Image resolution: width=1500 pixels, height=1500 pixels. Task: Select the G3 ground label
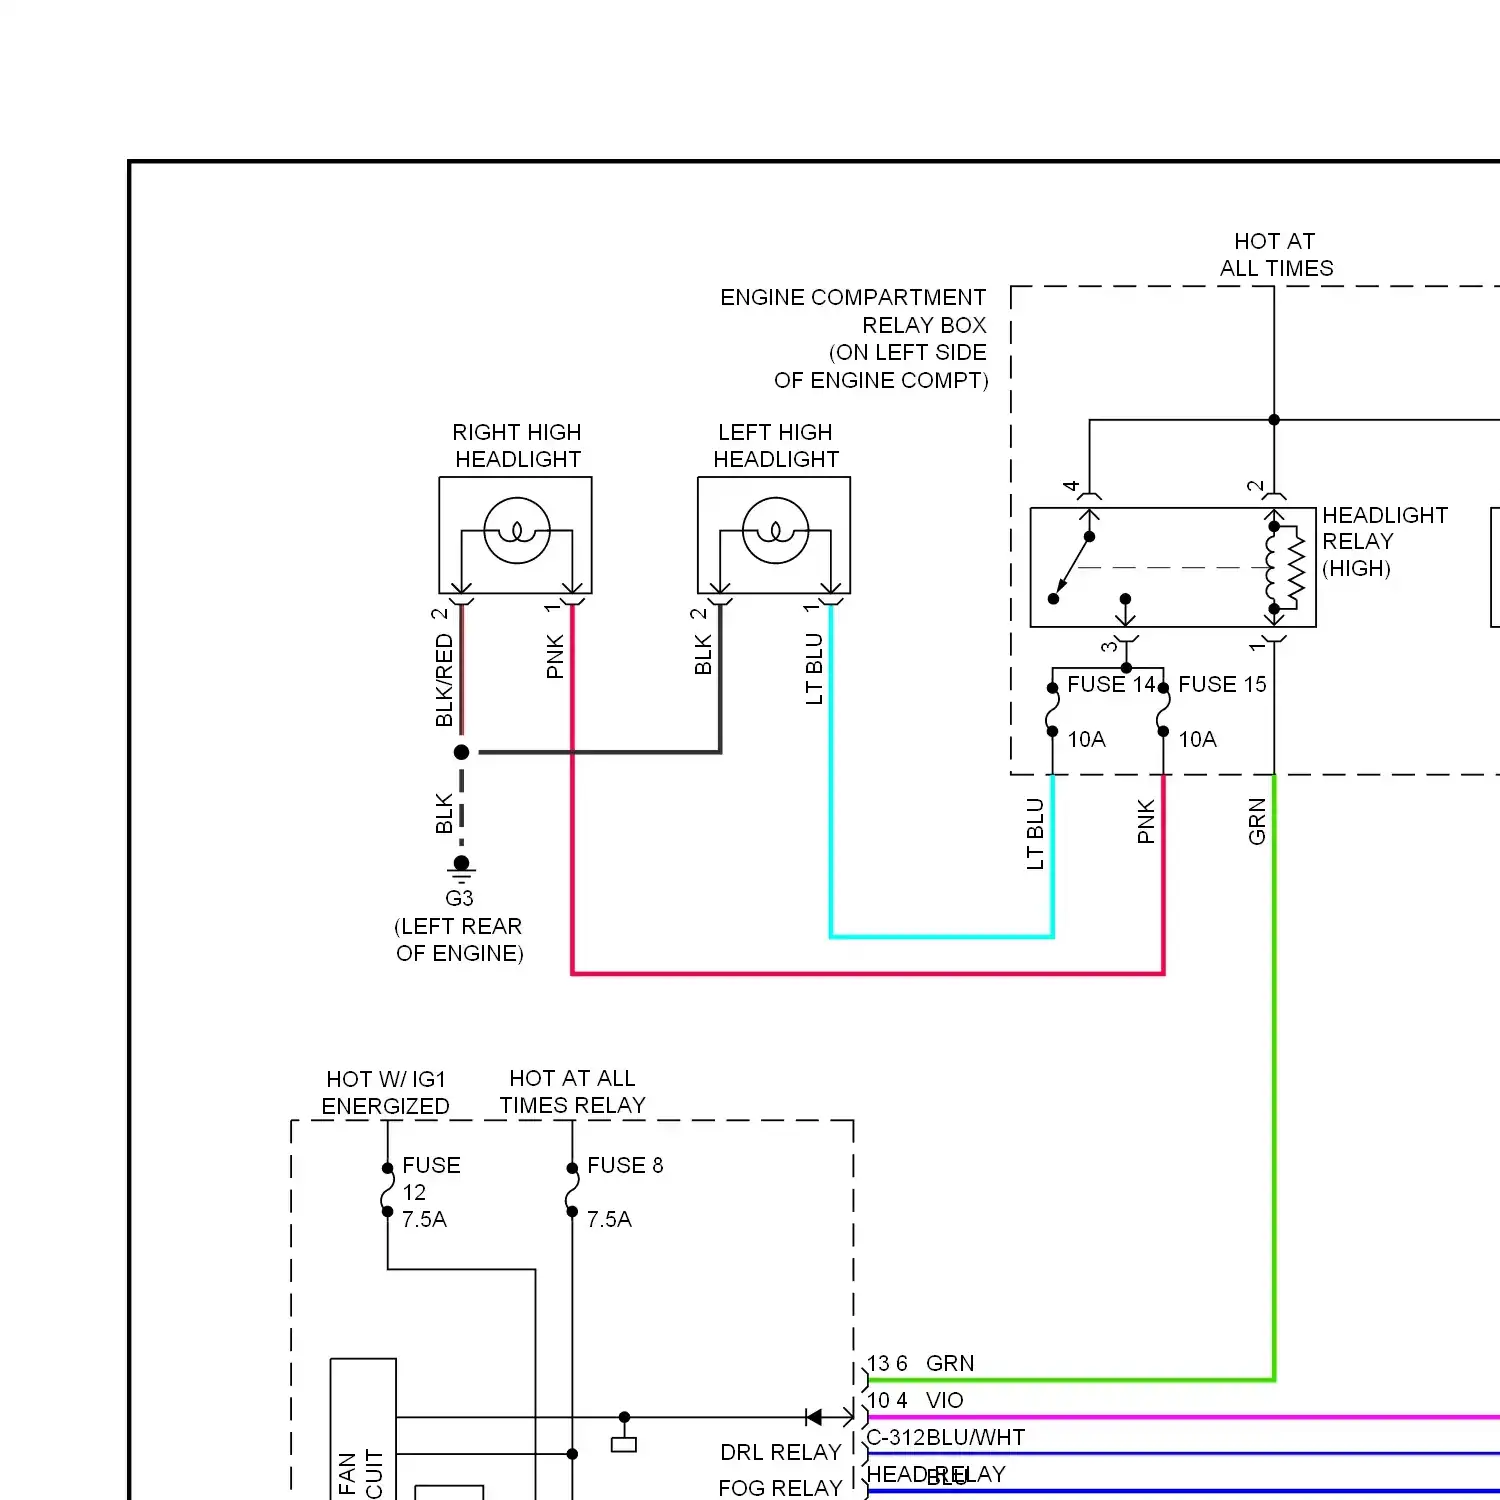[459, 898]
